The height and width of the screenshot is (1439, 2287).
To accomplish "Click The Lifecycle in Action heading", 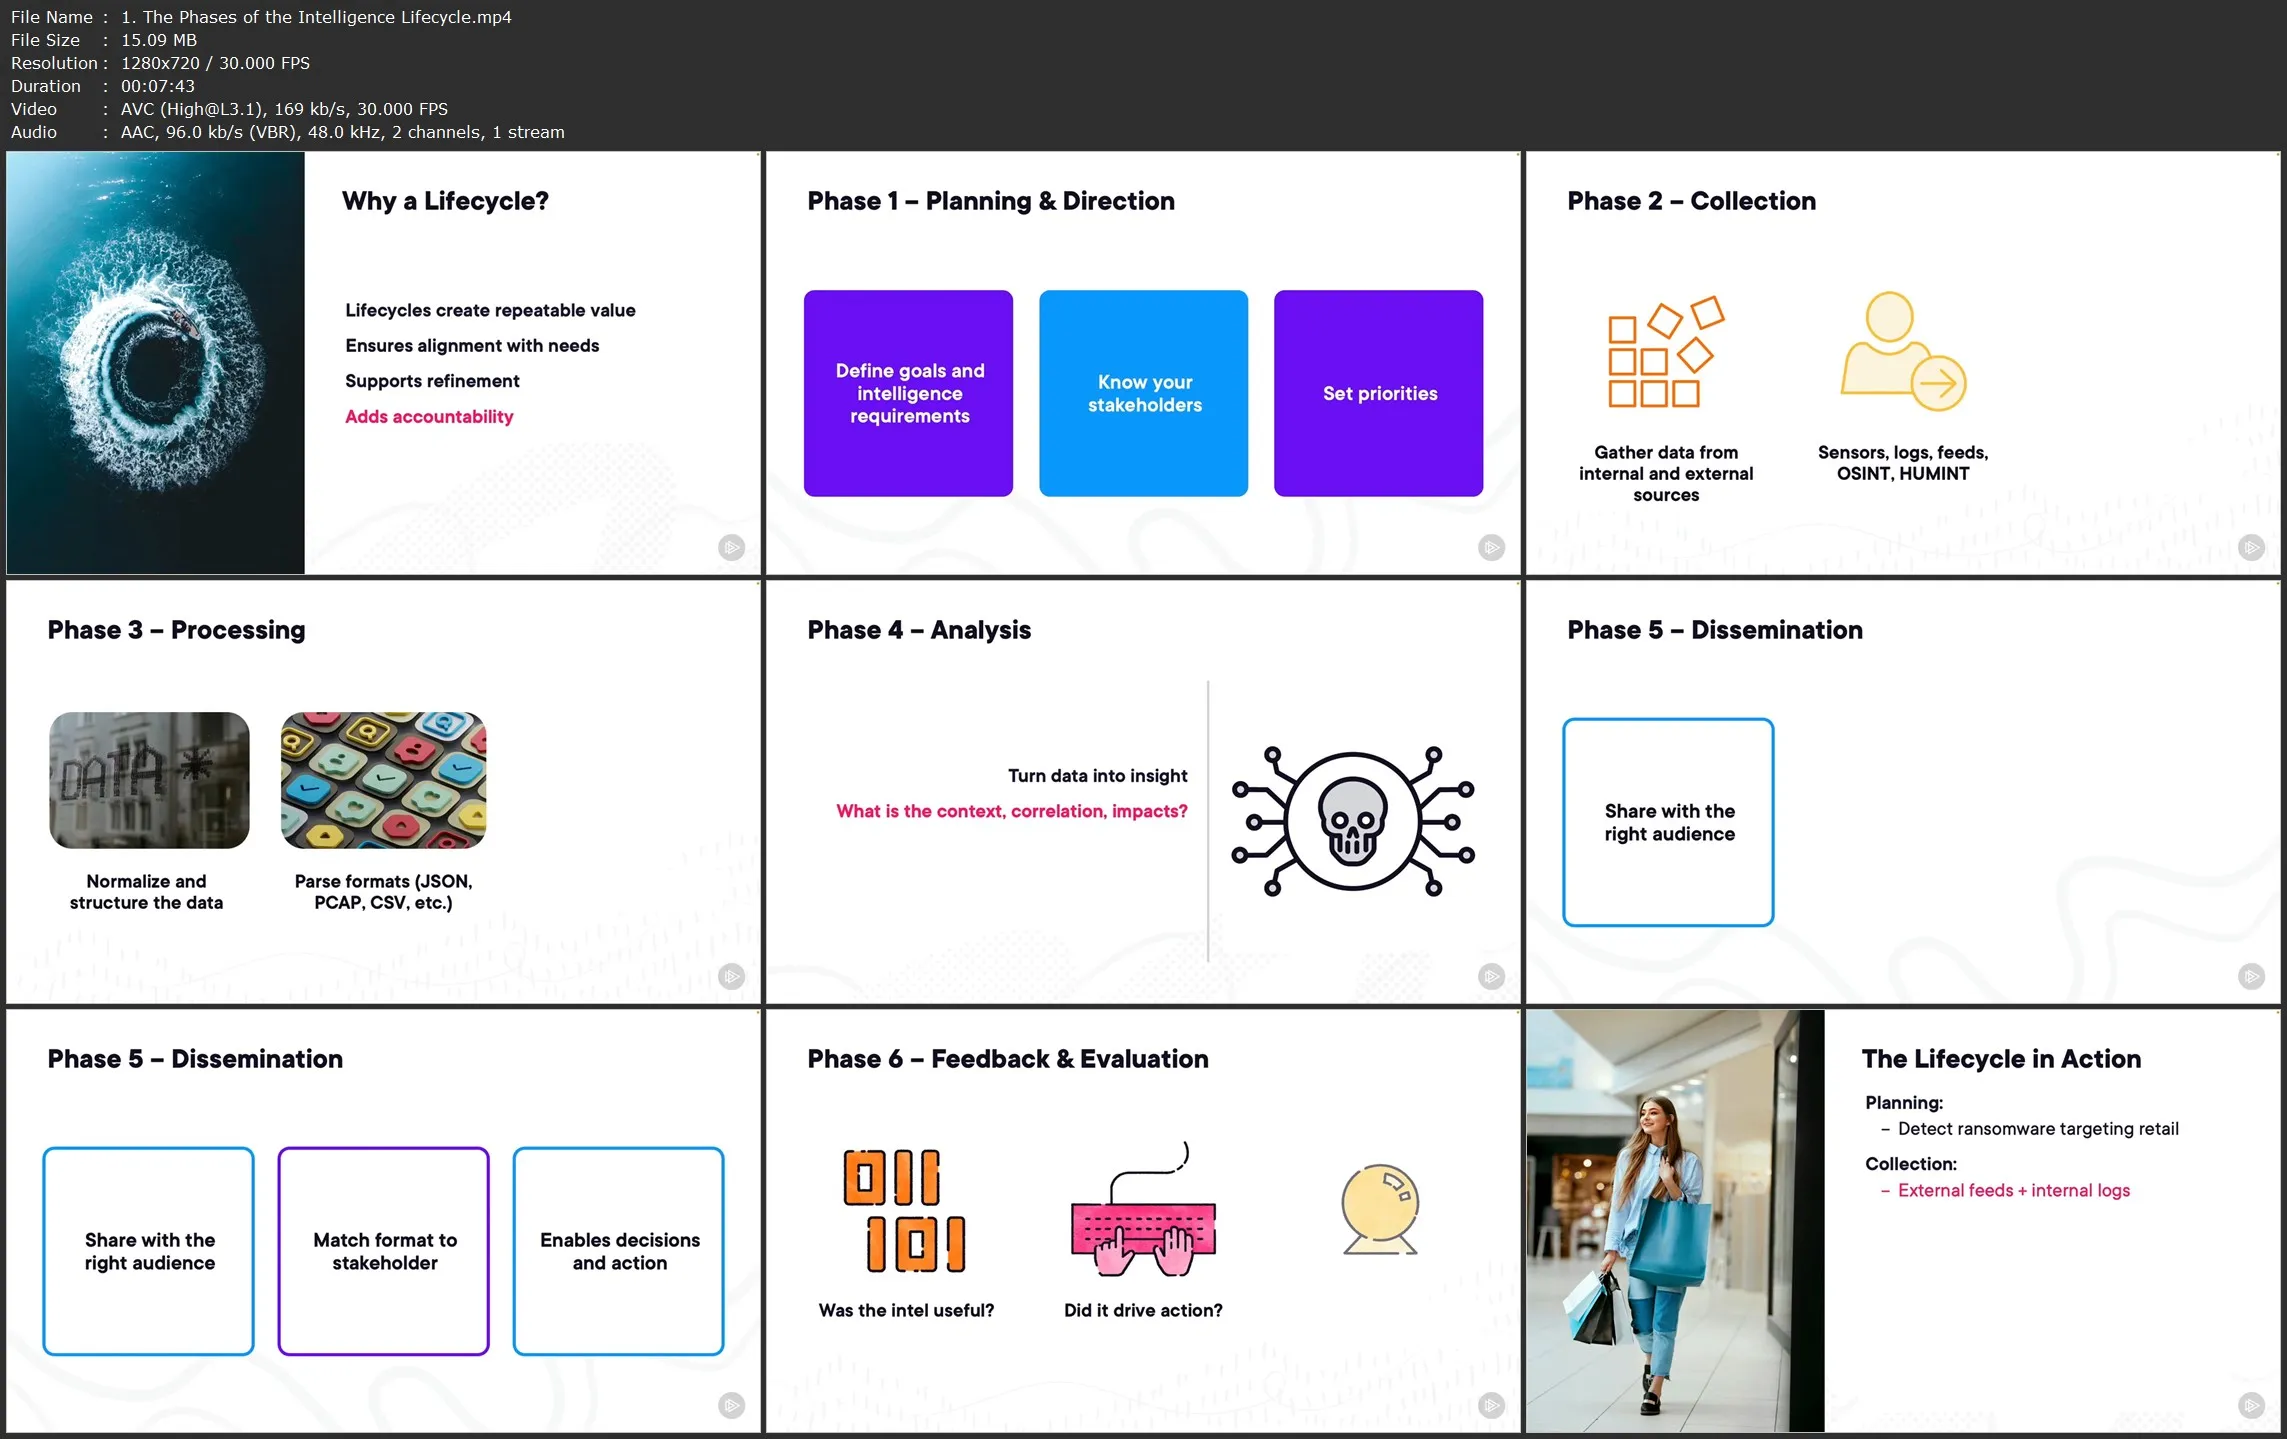I will [x=2001, y=1059].
